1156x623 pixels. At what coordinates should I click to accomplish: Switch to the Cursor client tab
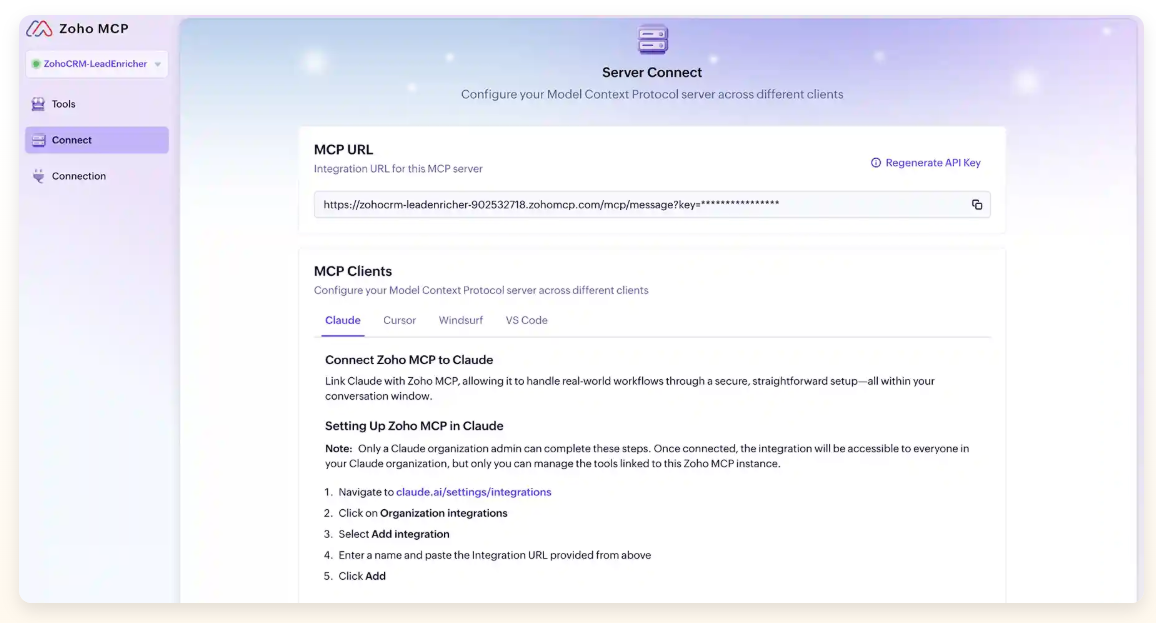400,321
